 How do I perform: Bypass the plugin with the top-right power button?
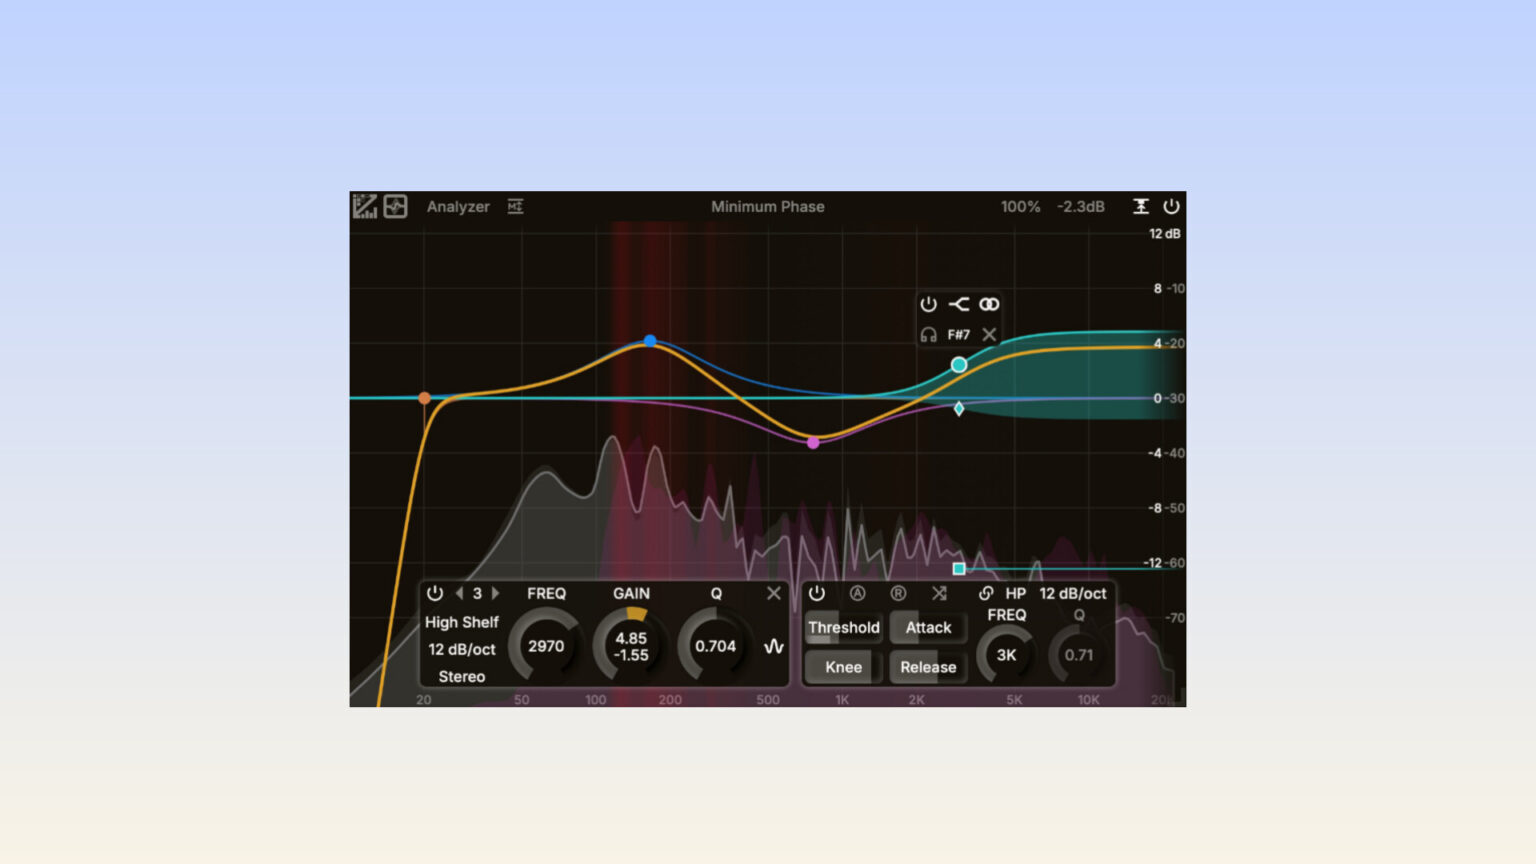pos(1172,207)
